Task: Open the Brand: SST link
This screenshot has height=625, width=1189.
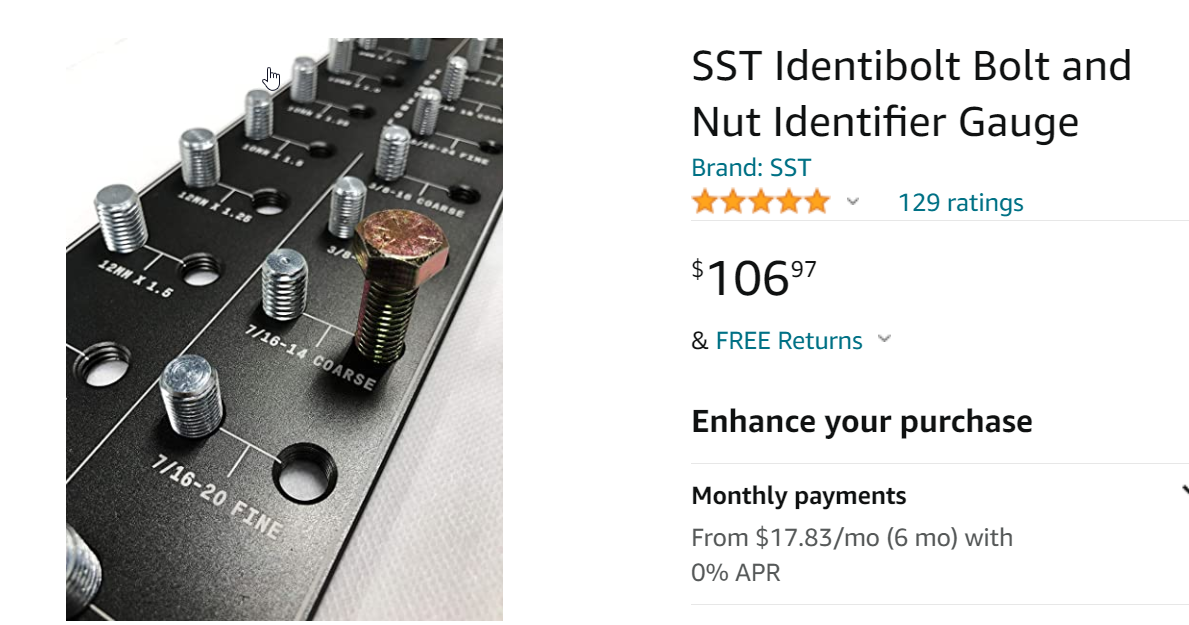Action: click(751, 168)
